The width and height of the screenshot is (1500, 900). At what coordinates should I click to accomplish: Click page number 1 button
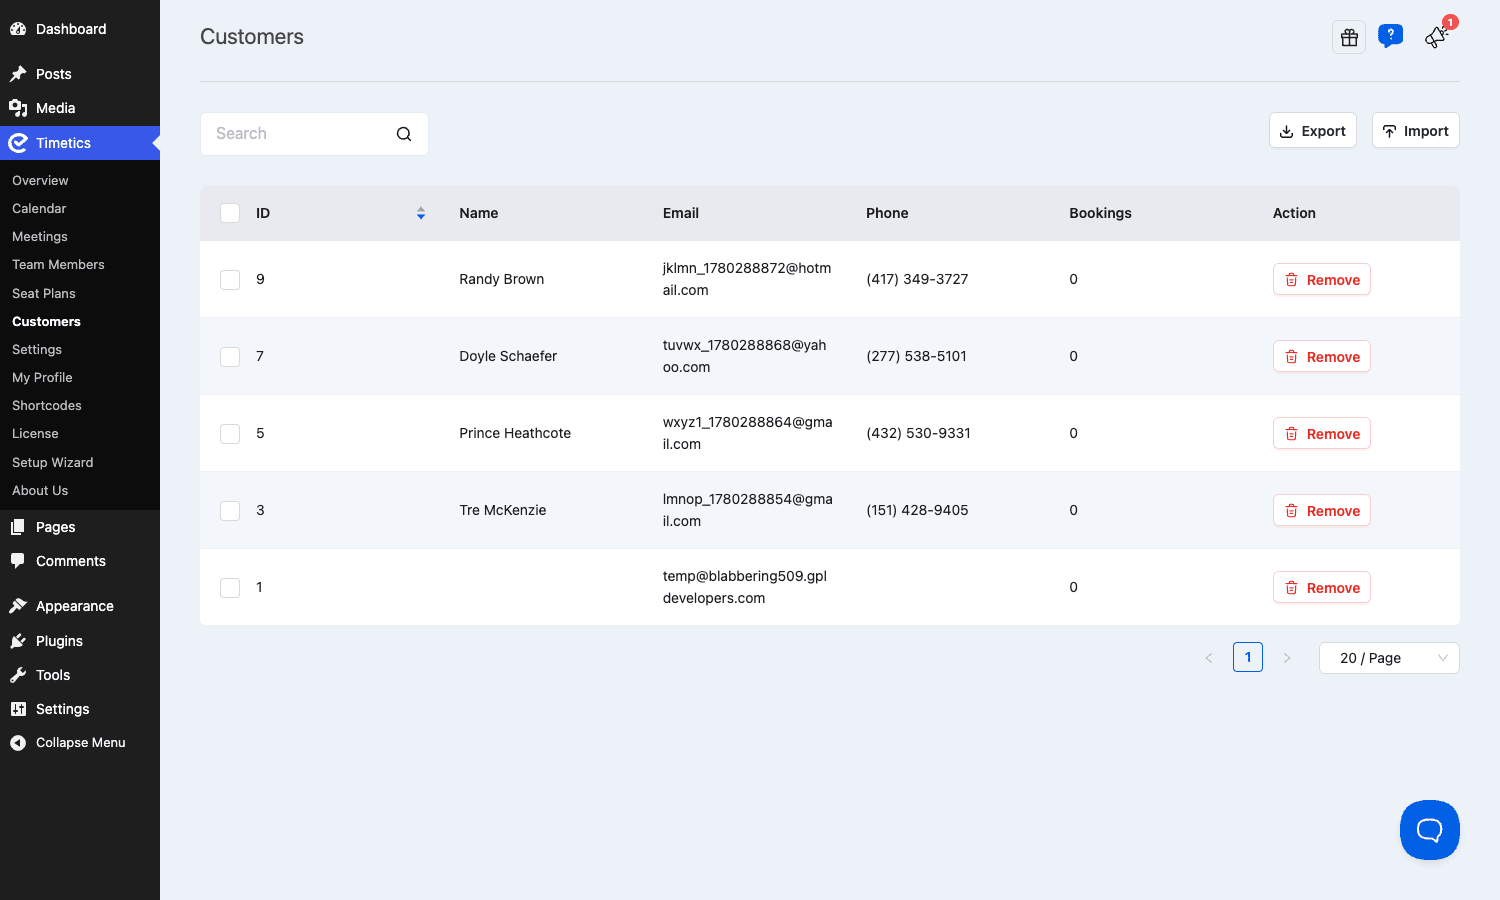[1248, 657]
